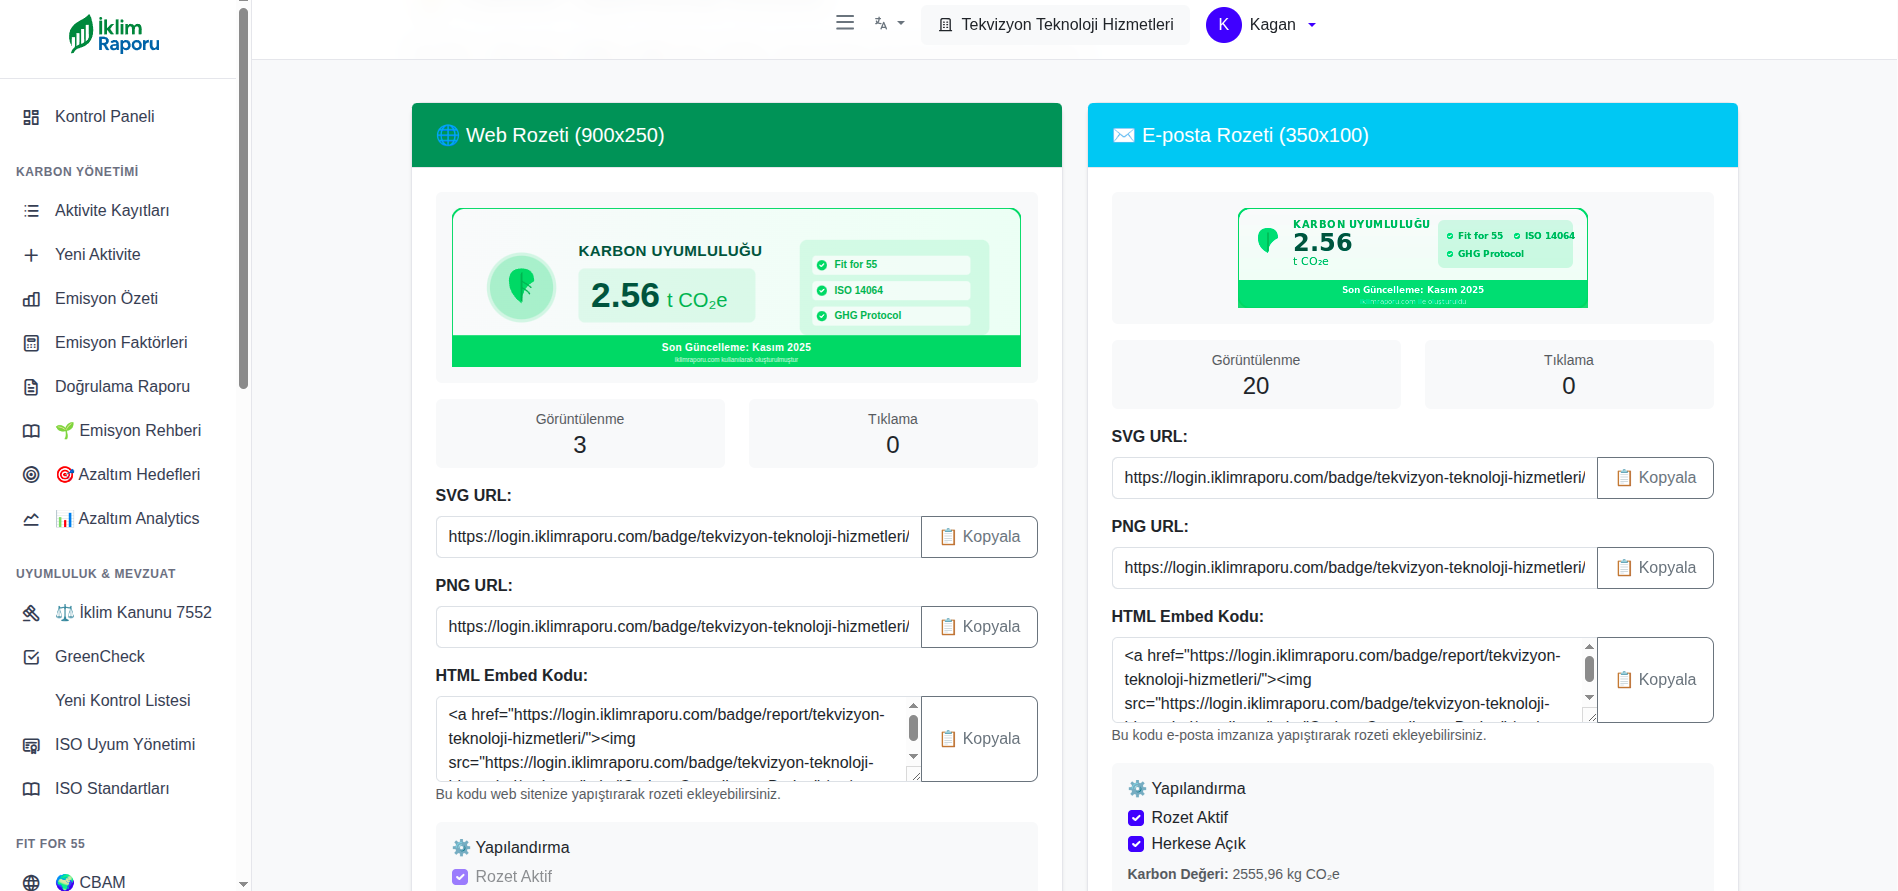Click E-posta Rozeti Yapılandırma gear icon
The width and height of the screenshot is (1898, 891).
click(x=1136, y=789)
